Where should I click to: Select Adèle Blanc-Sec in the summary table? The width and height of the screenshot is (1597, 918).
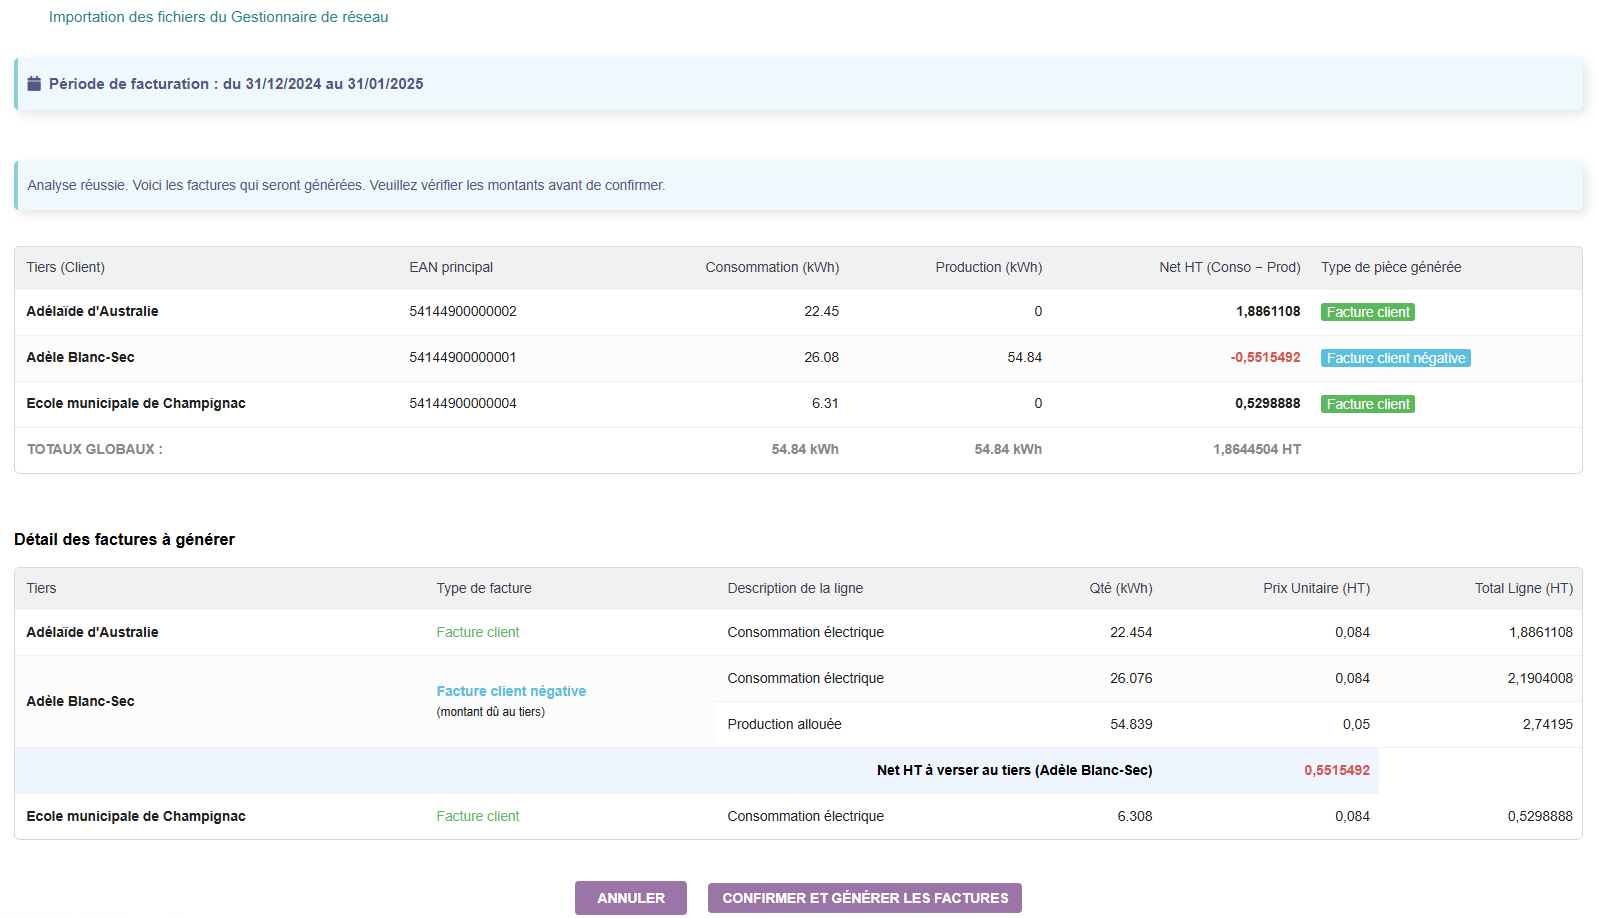click(81, 357)
